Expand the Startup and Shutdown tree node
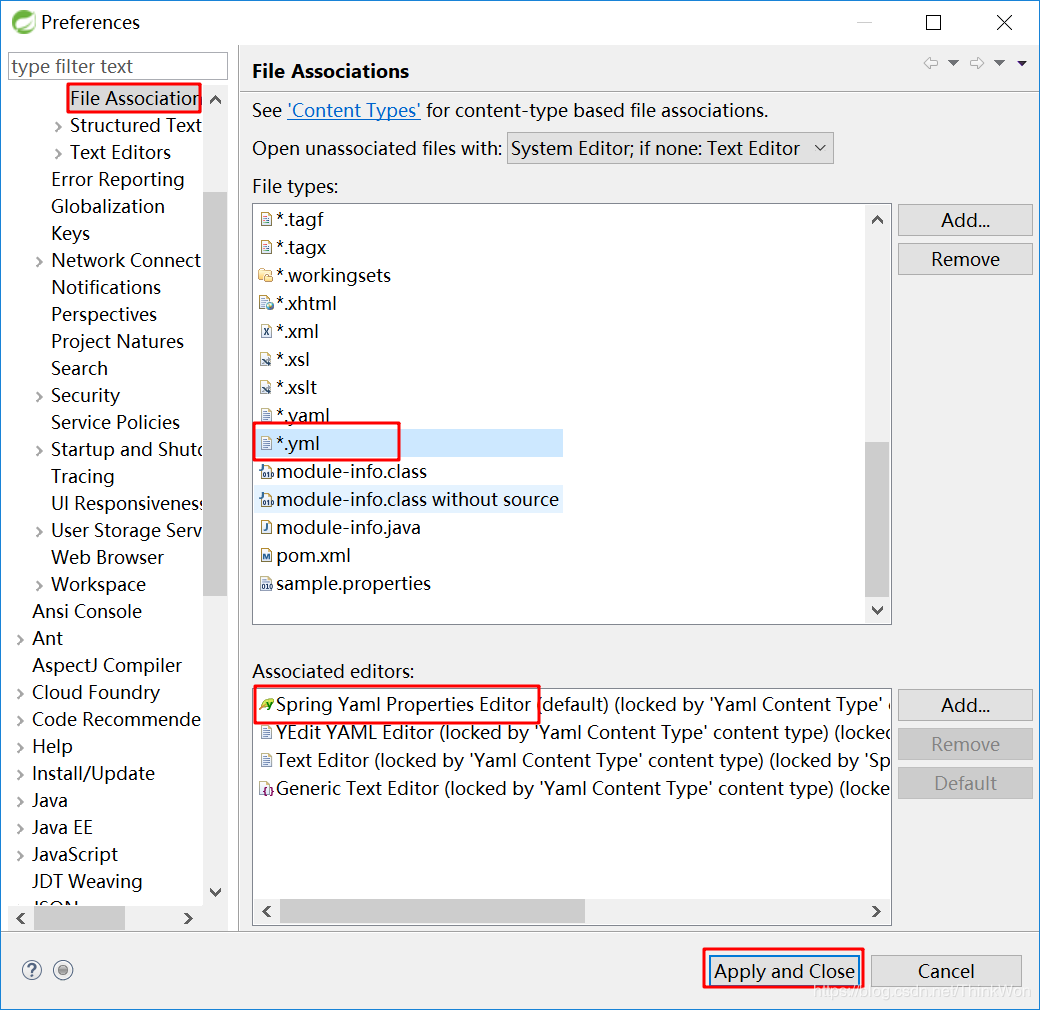Image resolution: width=1040 pixels, height=1010 pixels. 39,450
